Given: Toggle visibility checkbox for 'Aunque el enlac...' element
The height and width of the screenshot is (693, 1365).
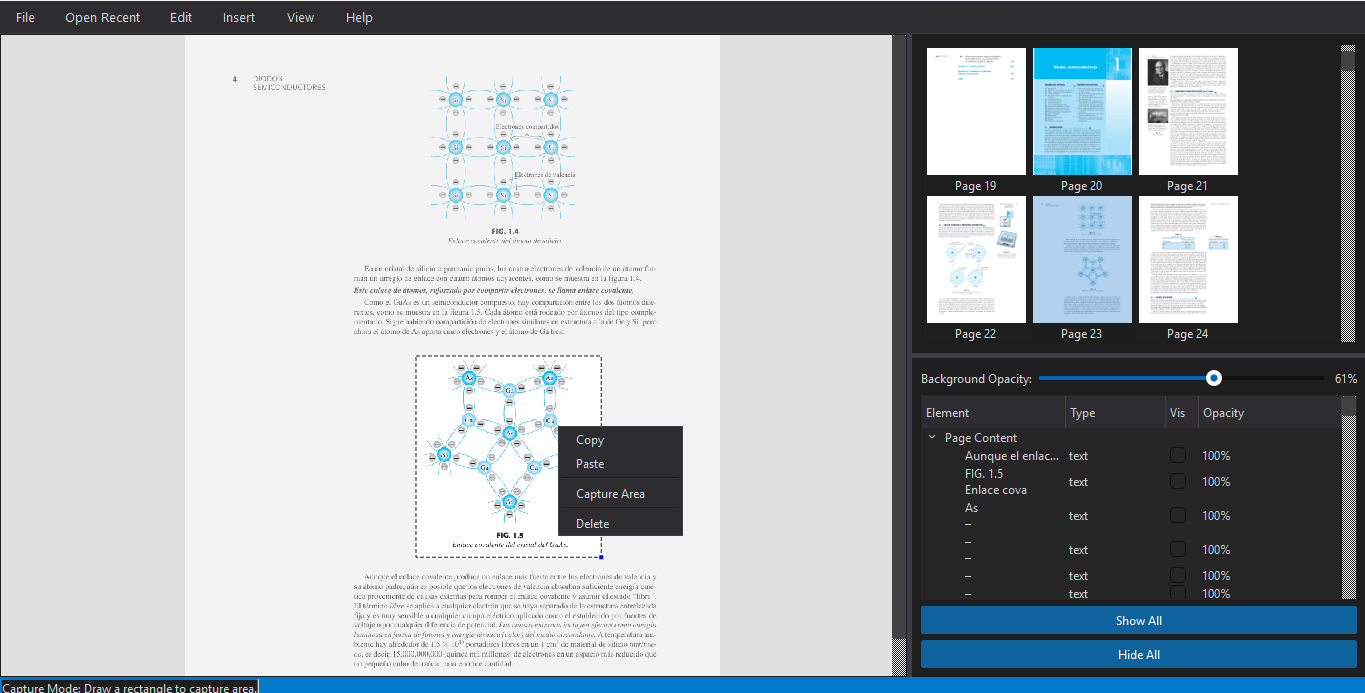Looking at the screenshot, I should pos(1178,456).
